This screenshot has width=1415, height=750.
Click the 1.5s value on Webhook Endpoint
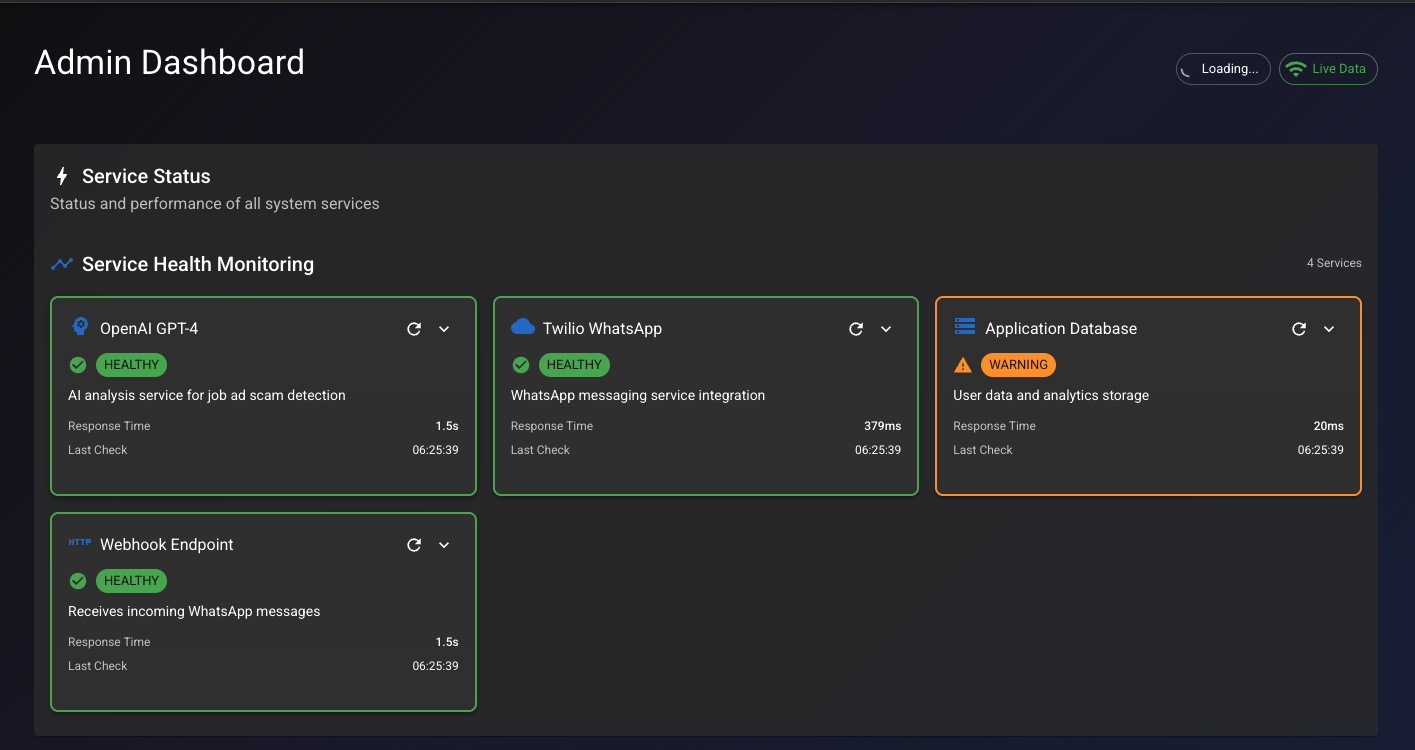(x=447, y=642)
